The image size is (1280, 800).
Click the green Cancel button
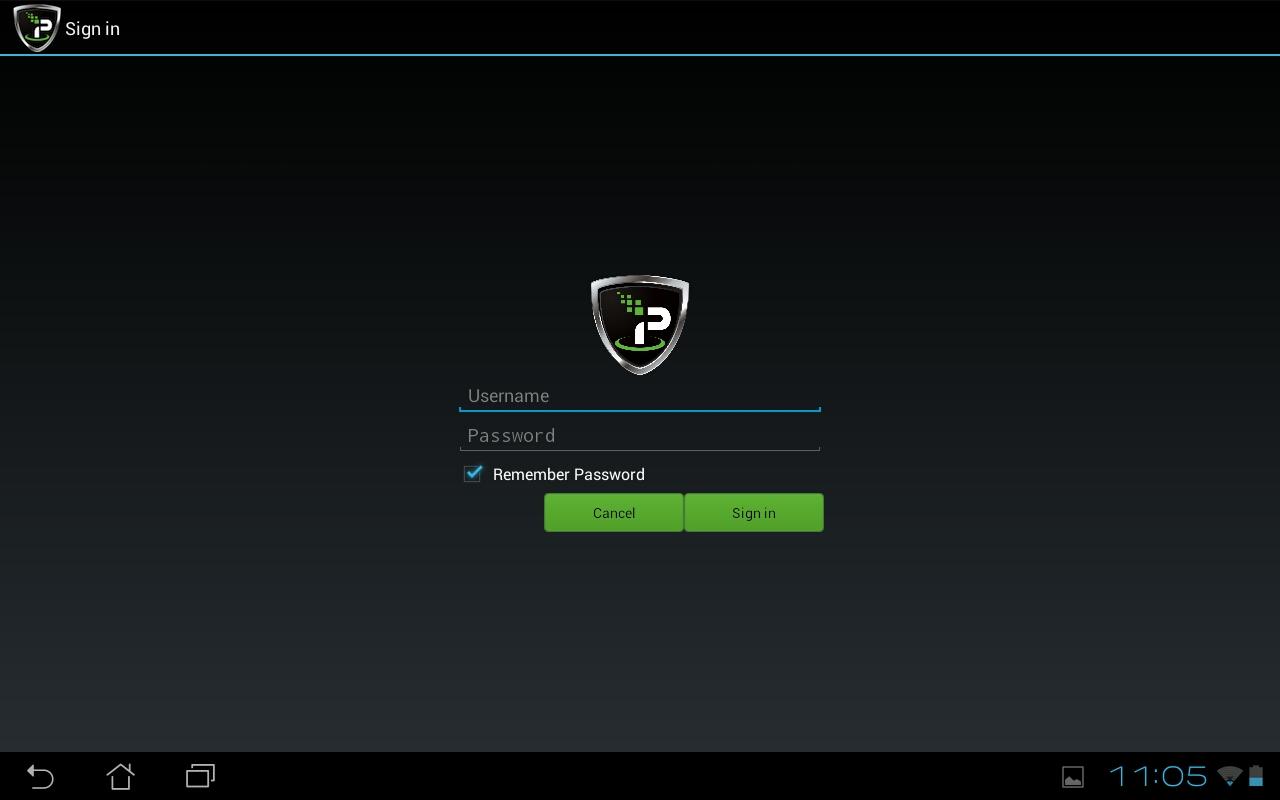tap(614, 513)
